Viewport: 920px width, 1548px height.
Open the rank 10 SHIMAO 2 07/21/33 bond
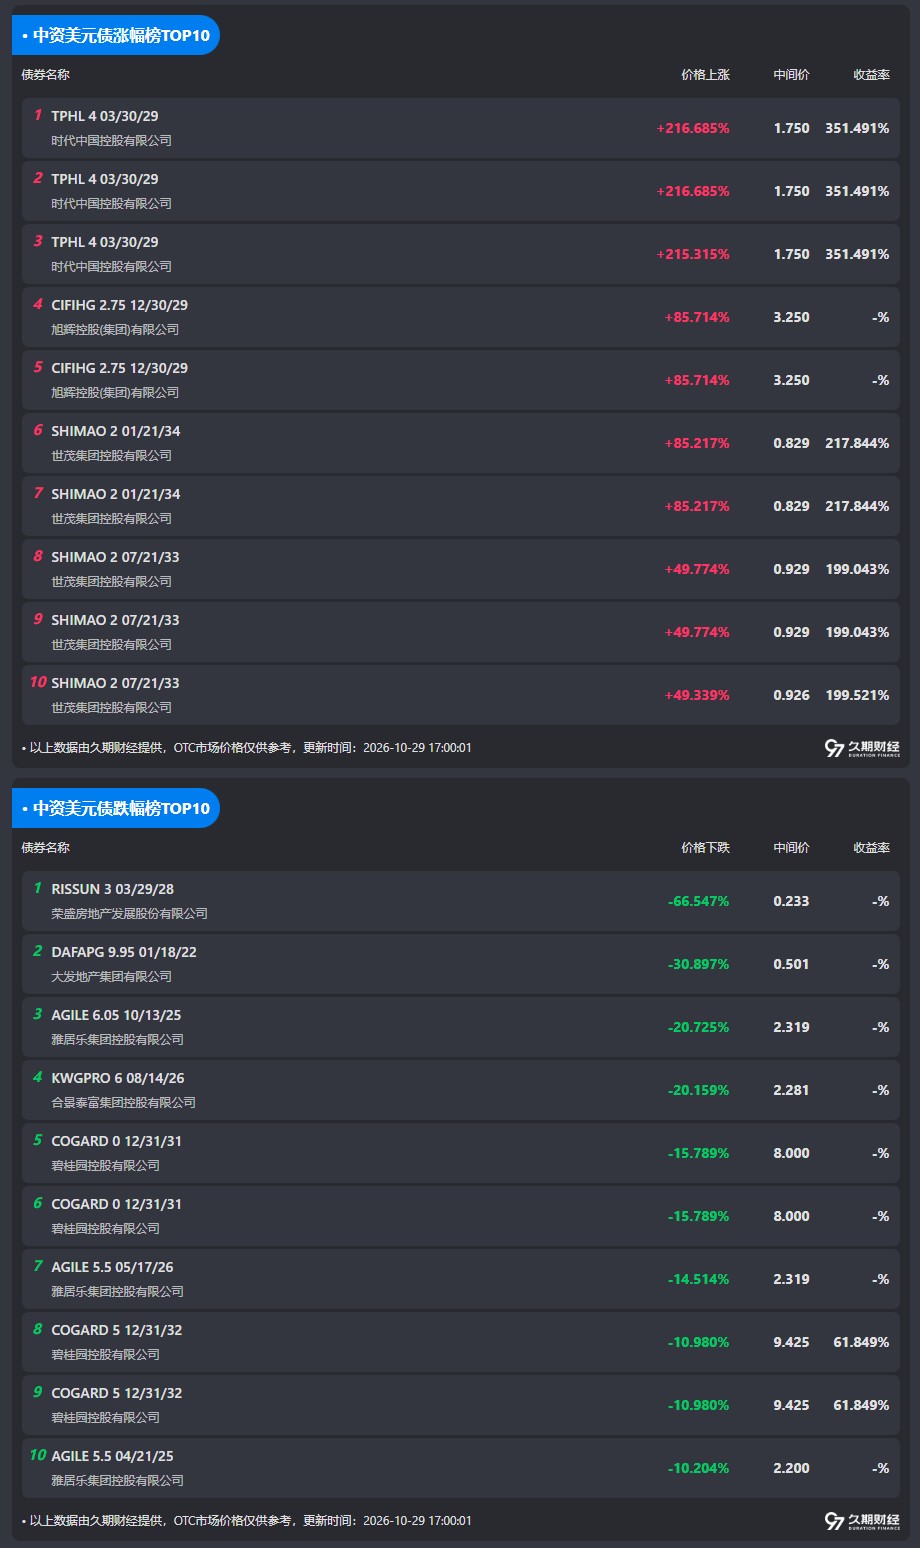coord(461,695)
